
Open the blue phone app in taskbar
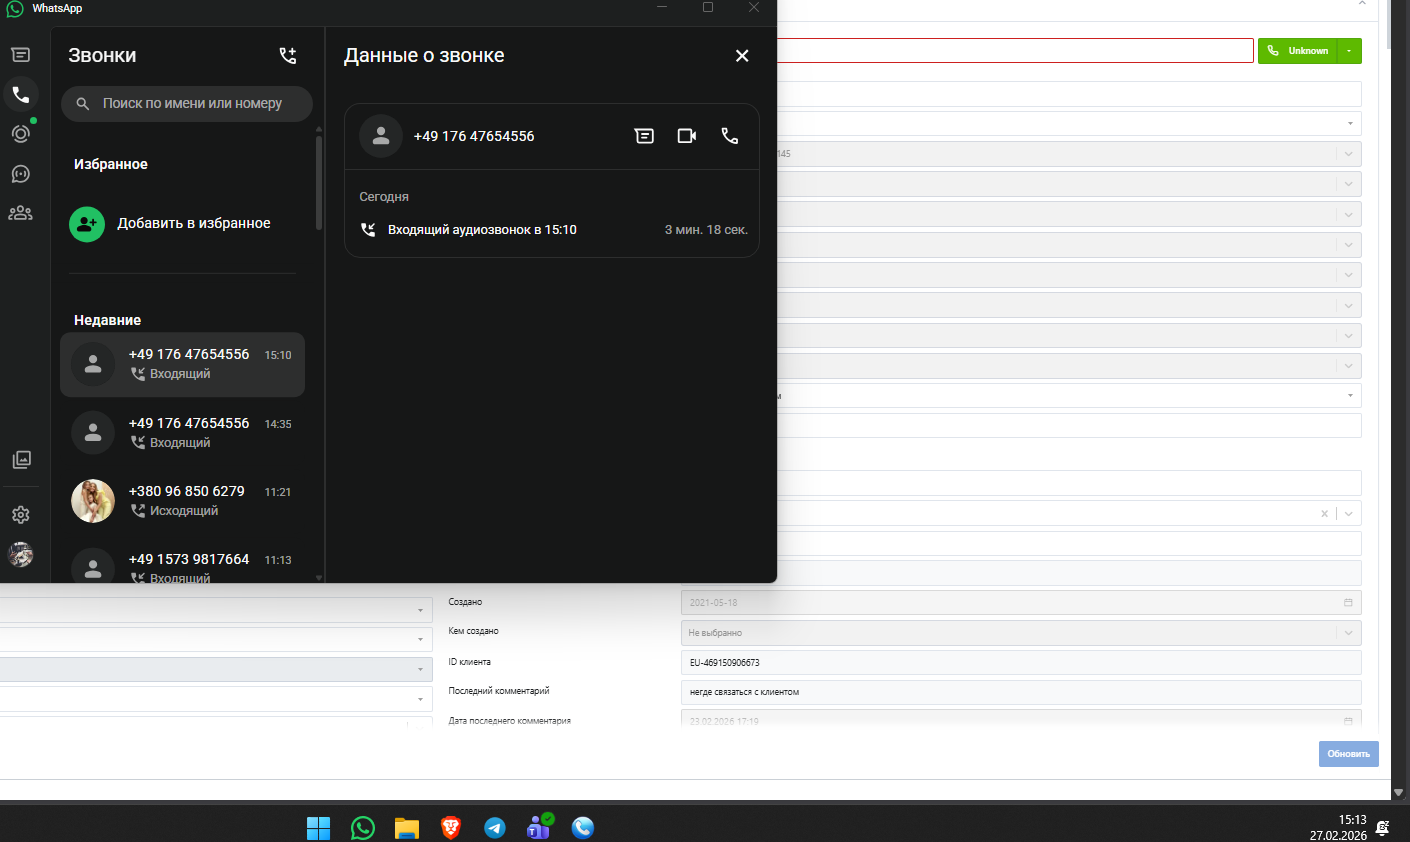(583, 828)
